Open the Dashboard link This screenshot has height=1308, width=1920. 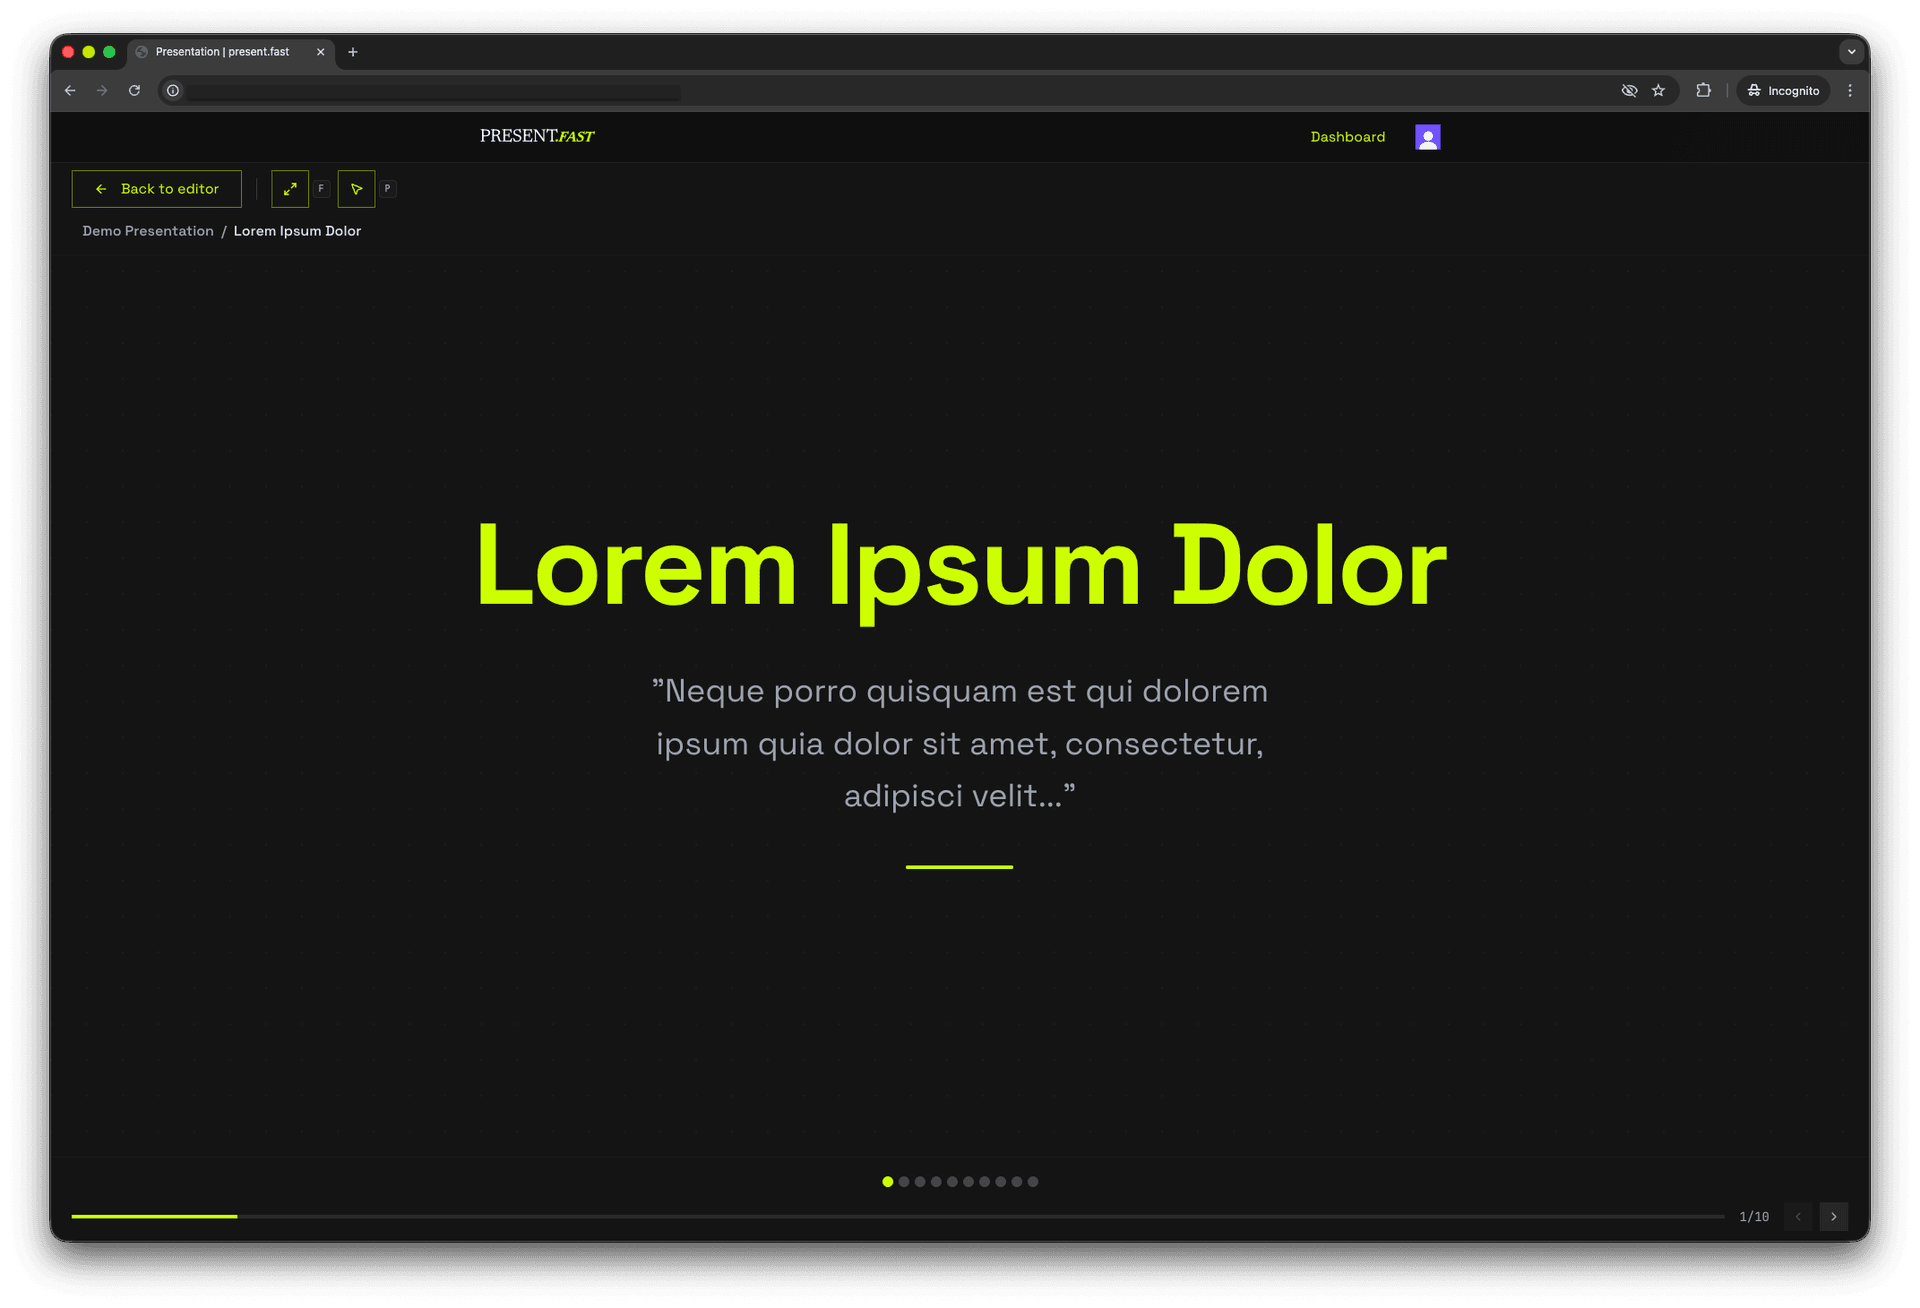[x=1347, y=137]
